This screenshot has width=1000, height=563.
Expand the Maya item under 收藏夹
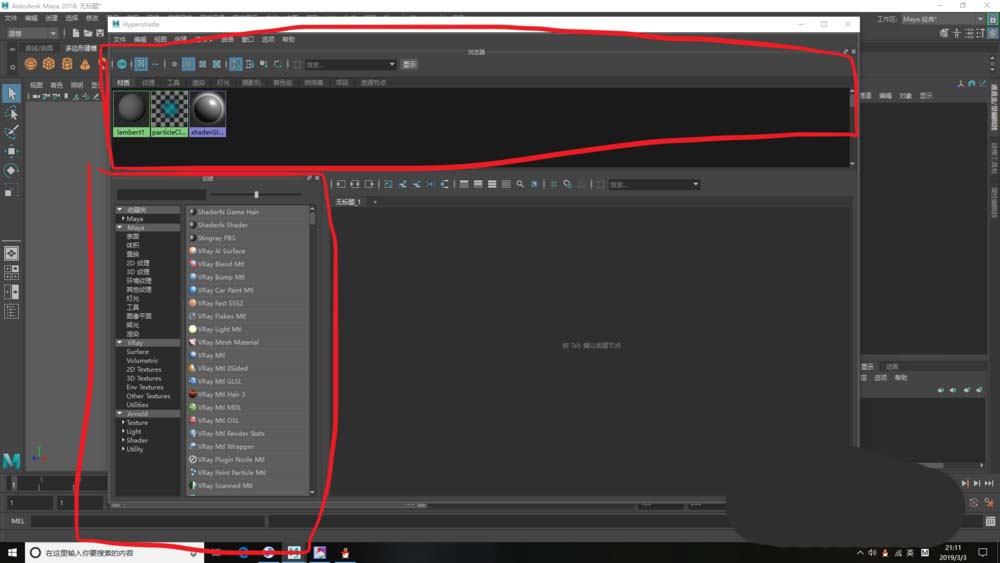pyautogui.click(x=123, y=219)
